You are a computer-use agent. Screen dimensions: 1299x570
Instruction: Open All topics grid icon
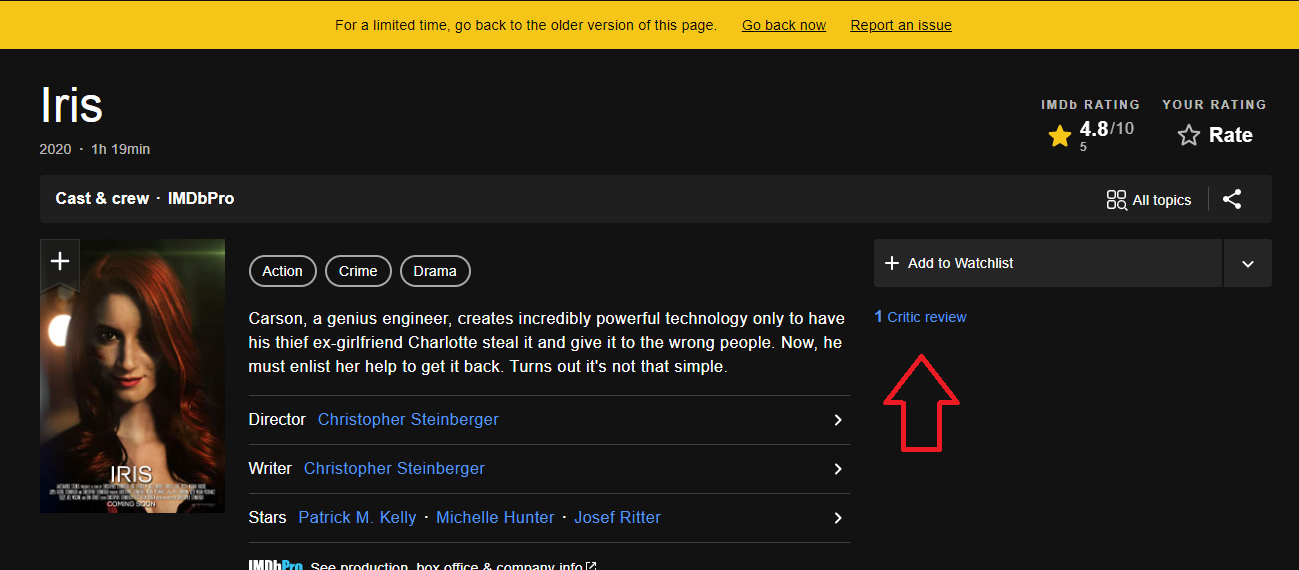click(1116, 199)
